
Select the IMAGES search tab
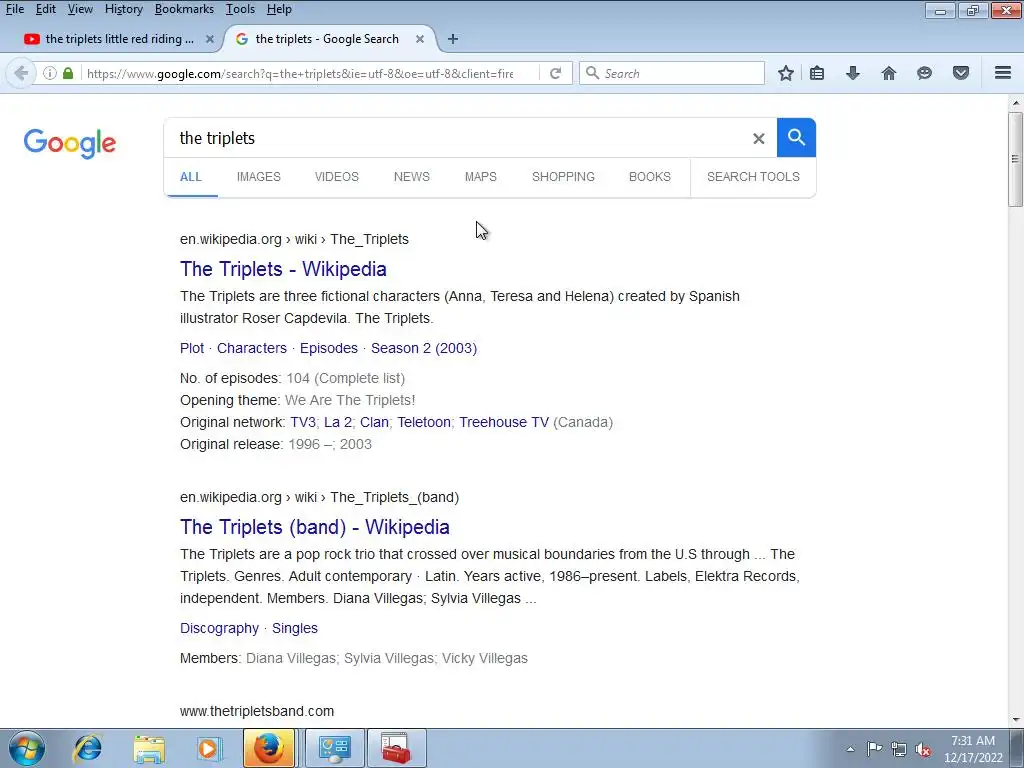(x=259, y=177)
